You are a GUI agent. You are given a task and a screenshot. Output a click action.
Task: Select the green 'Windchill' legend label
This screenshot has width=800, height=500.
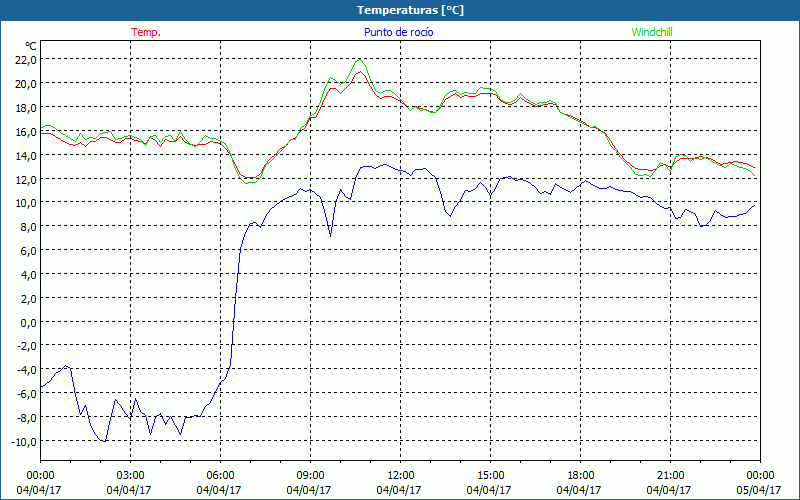652,32
